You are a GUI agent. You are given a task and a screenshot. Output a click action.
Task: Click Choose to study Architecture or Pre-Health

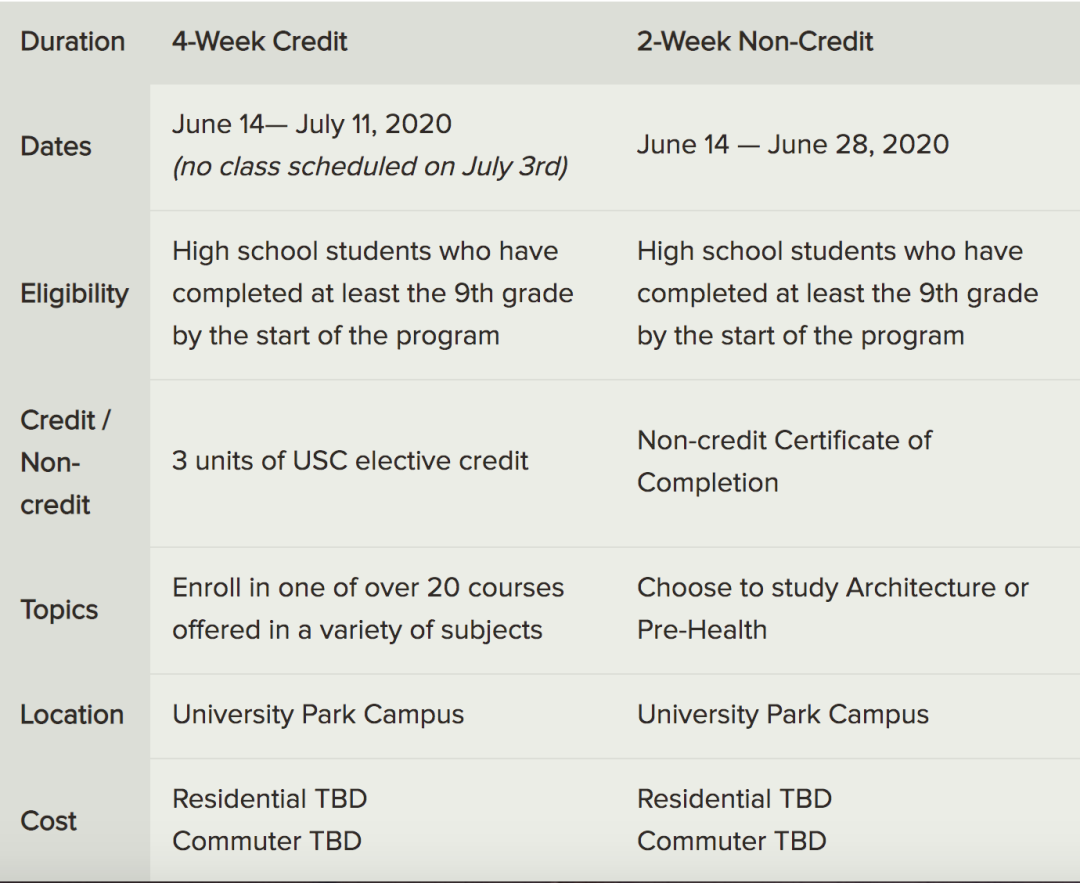coord(832,608)
